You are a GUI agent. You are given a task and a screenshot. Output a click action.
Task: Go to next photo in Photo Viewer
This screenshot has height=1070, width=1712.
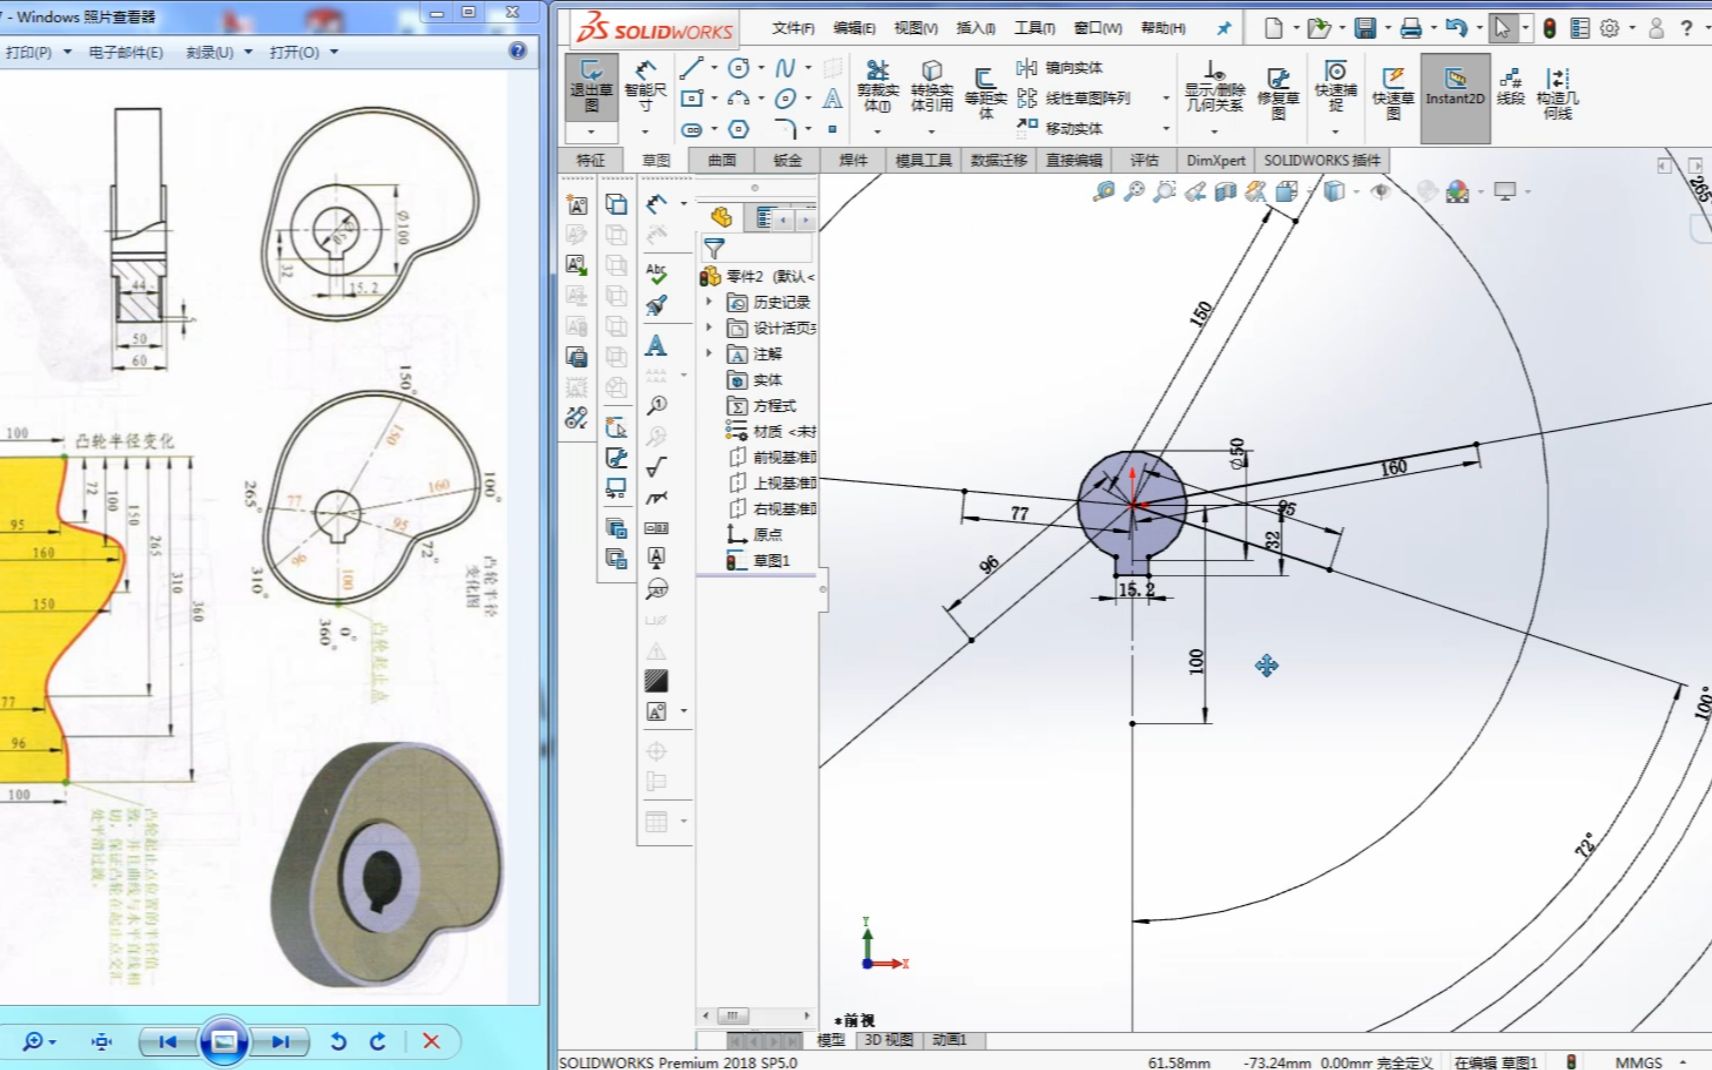pos(280,1042)
